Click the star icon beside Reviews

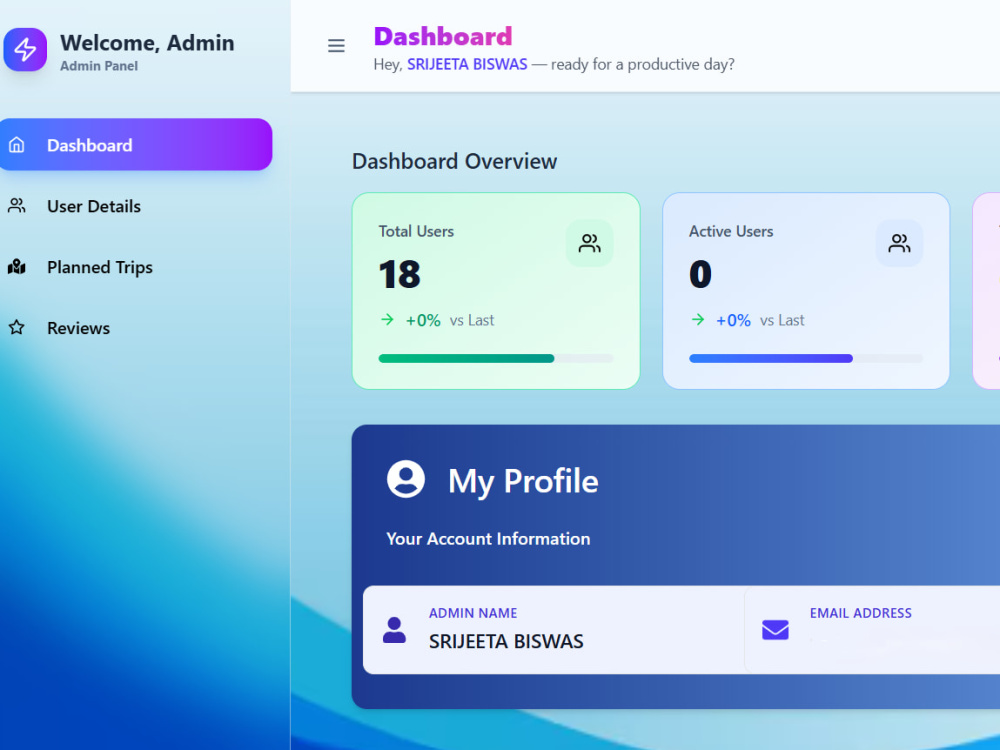click(x=17, y=327)
